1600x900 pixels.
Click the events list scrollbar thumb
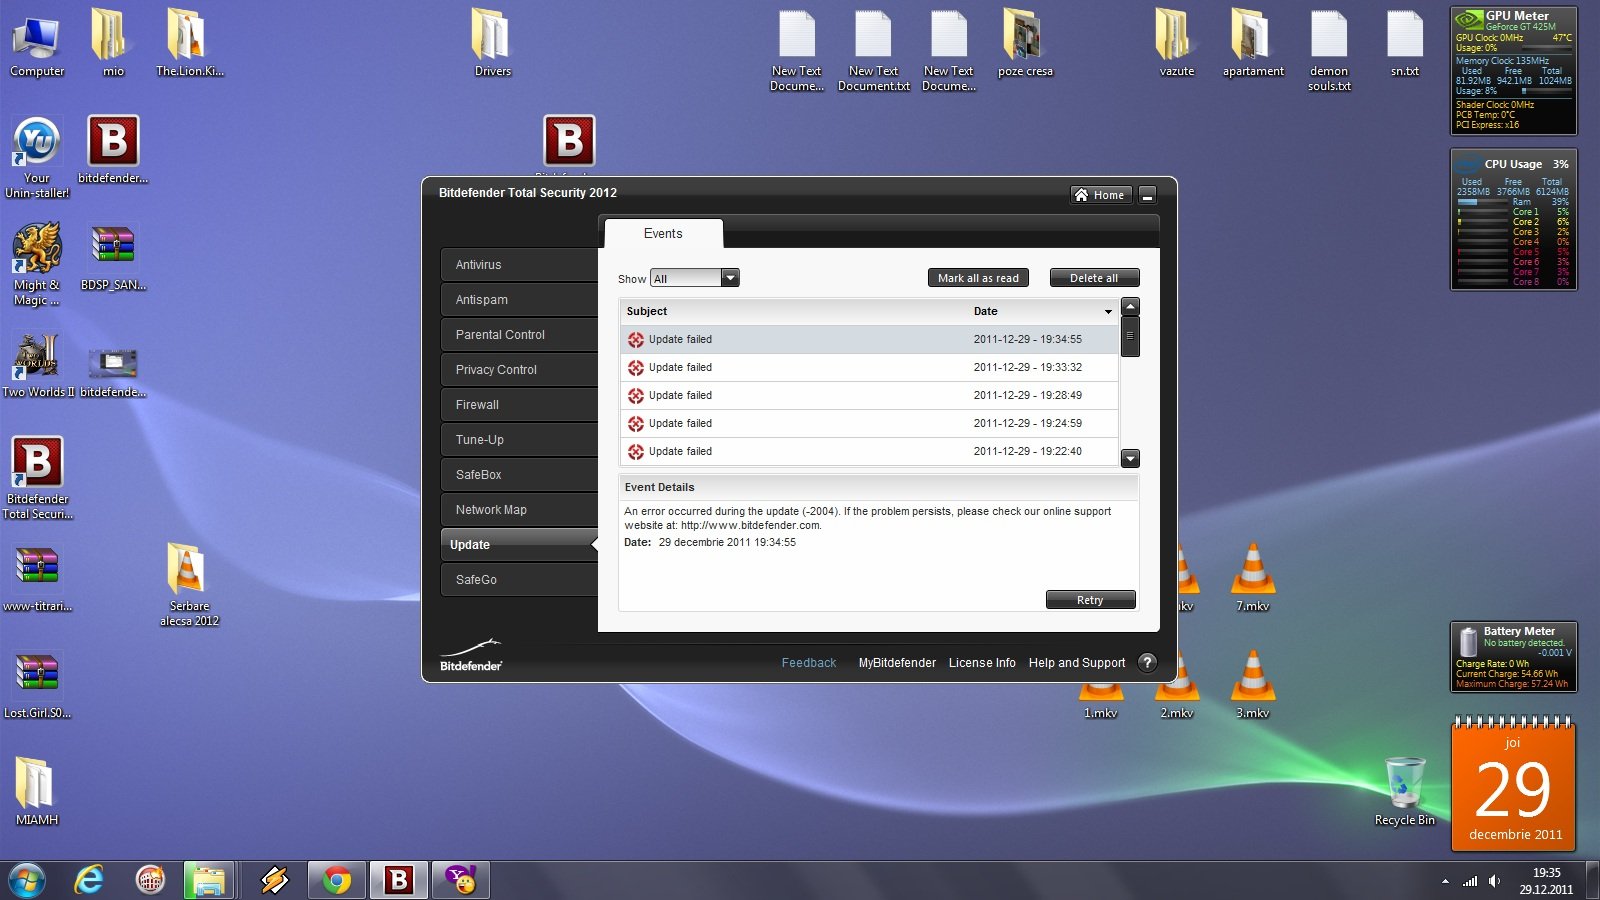[1130, 337]
